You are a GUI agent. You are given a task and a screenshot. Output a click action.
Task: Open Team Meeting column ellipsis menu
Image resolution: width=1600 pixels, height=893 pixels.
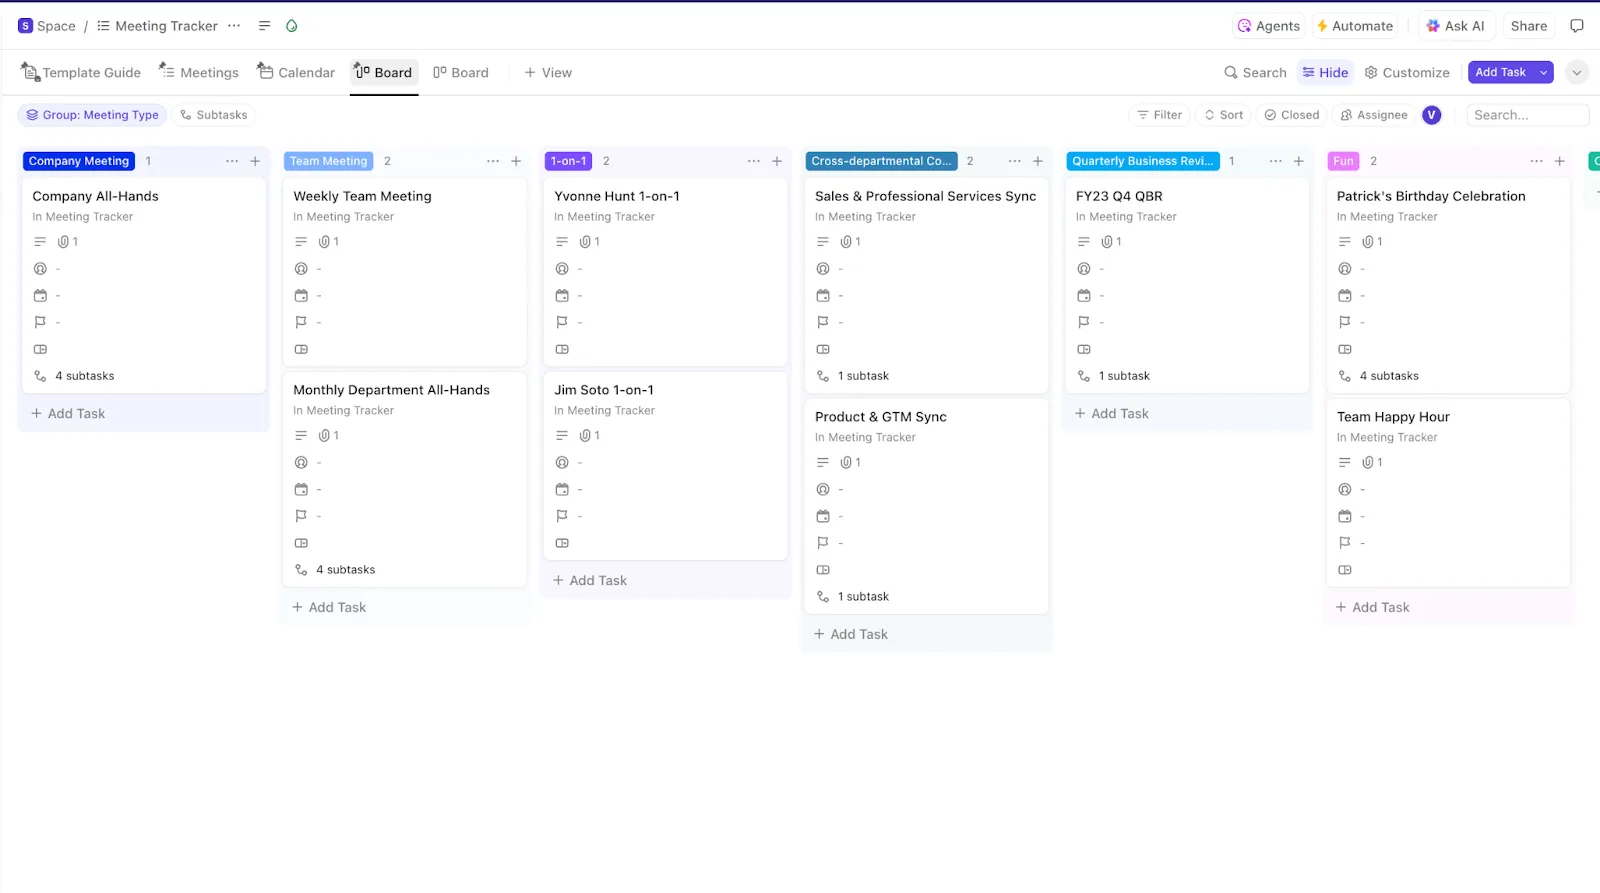493,161
